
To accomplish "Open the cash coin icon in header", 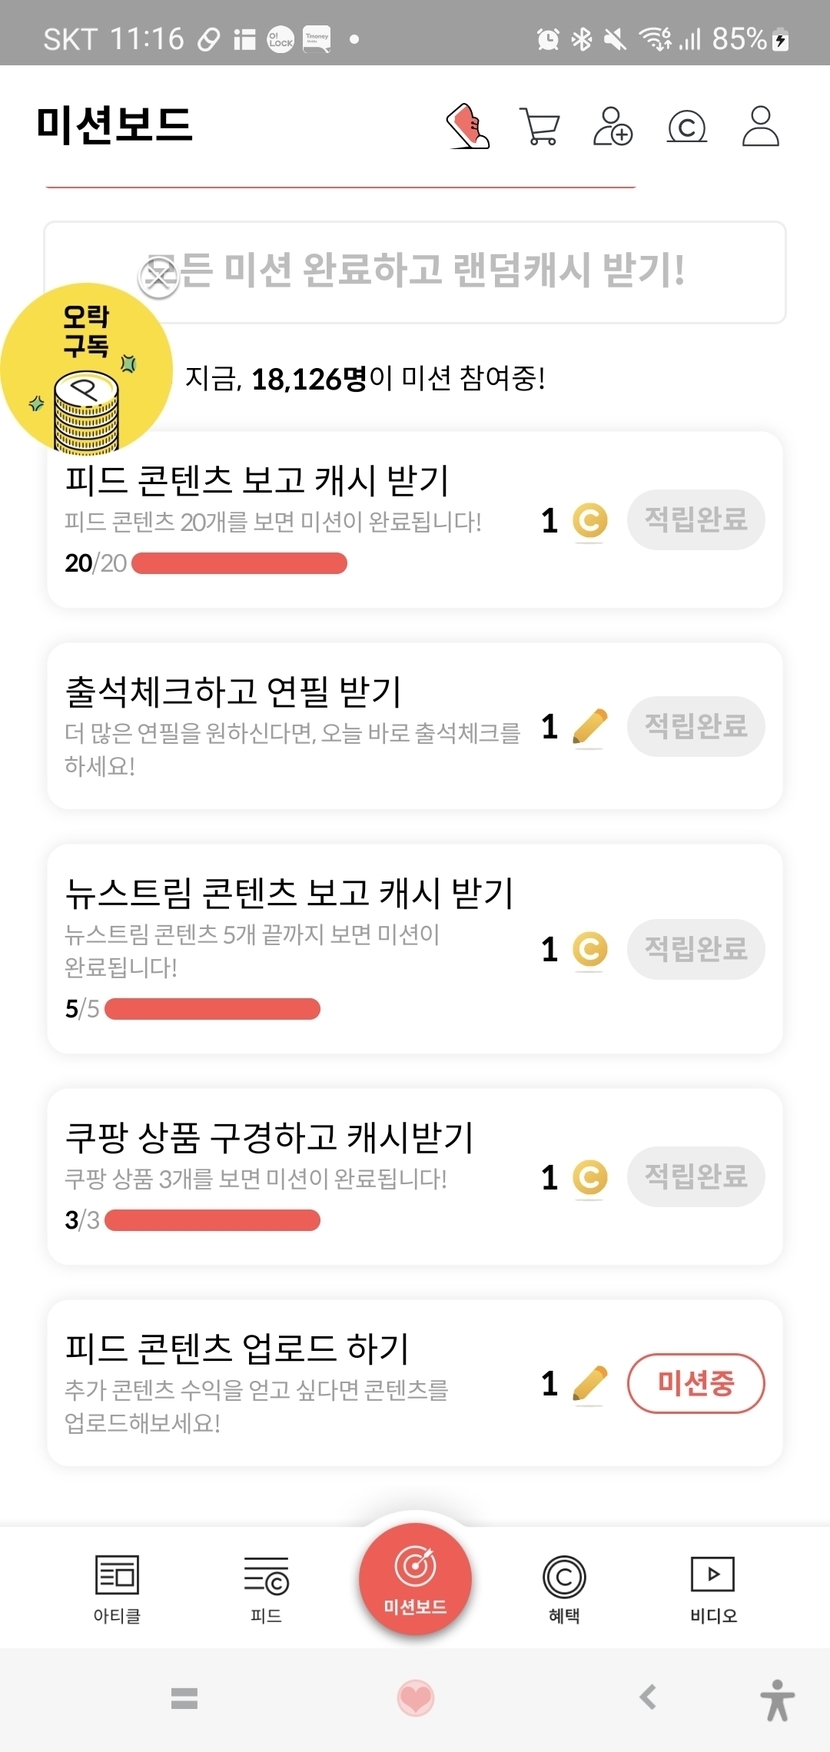I will tap(687, 128).
